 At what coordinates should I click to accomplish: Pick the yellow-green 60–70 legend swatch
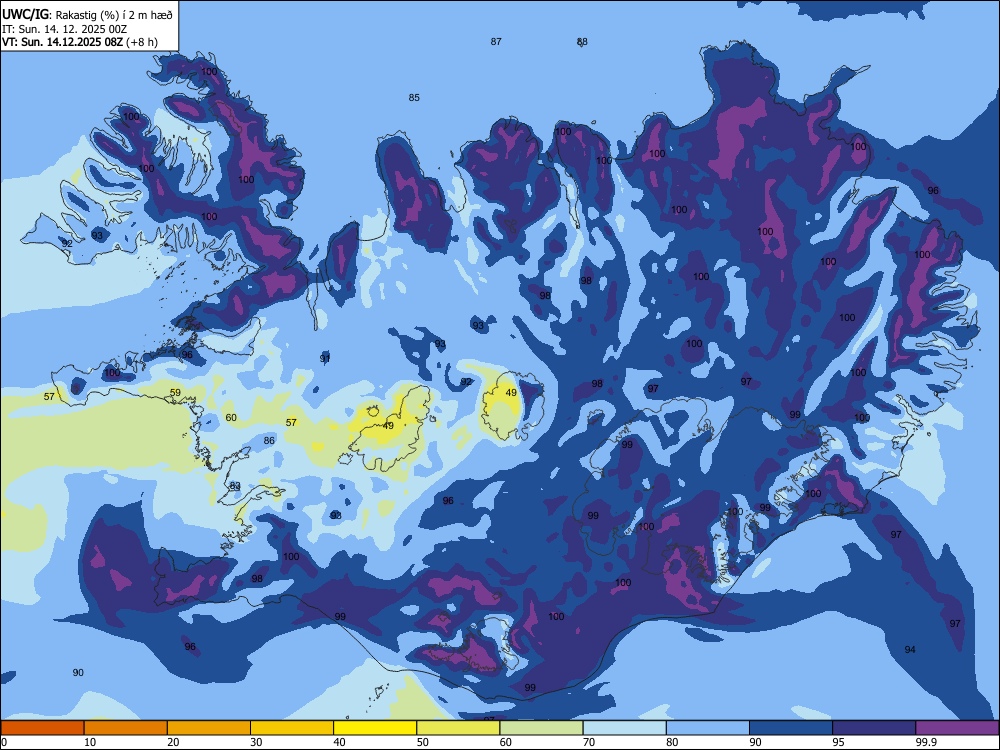pos(541,728)
